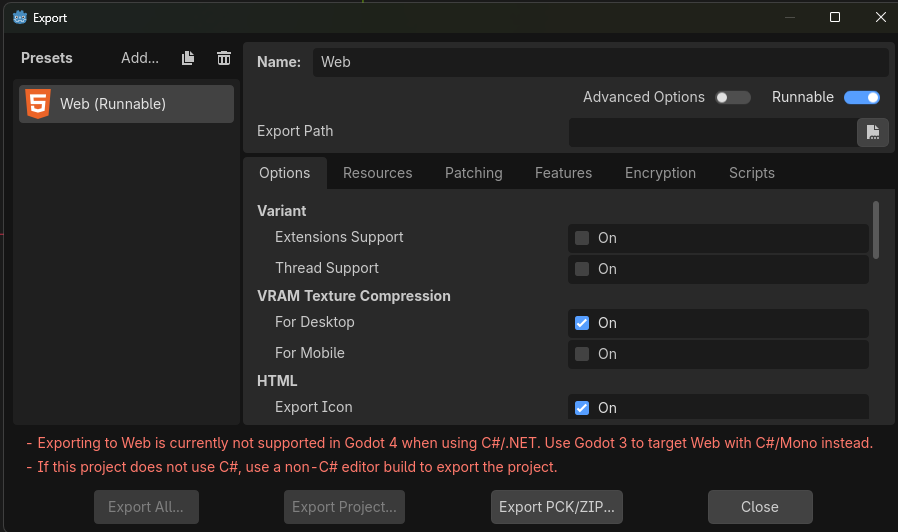Click the For Desktop label
898x532 pixels.
(314, 322)
